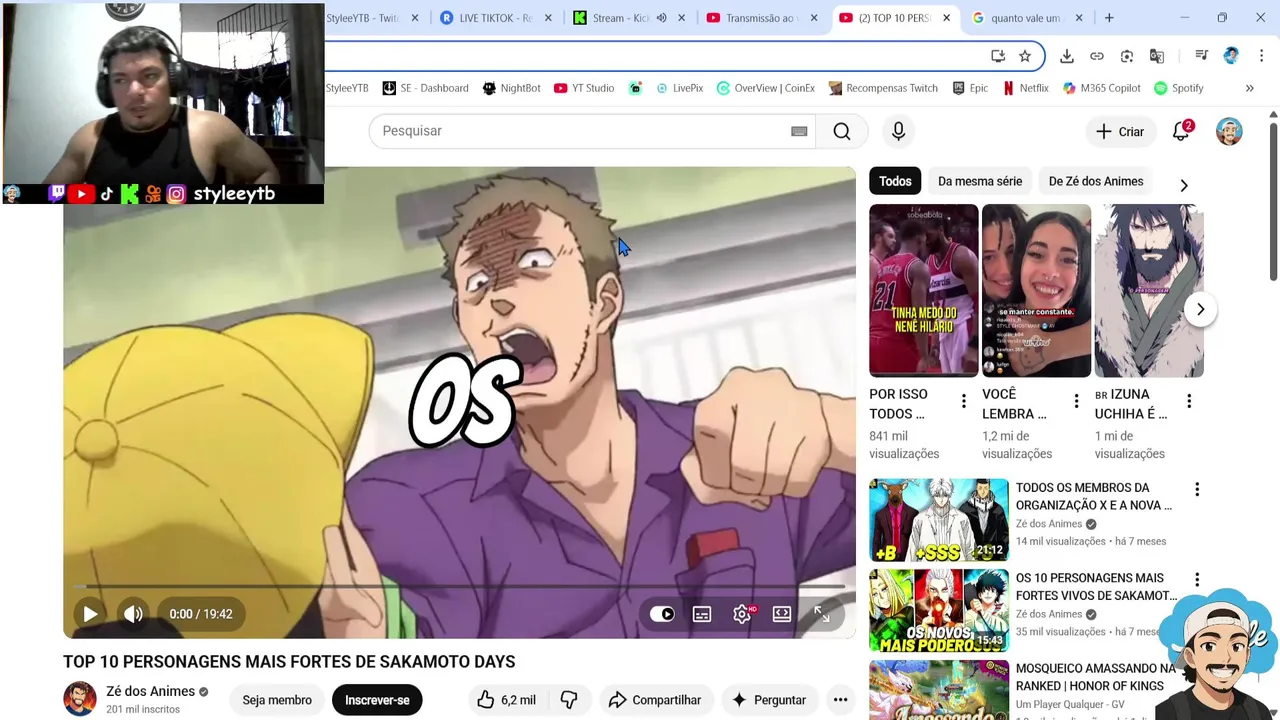This screenshot has width=1280, height=720.
Task: Open the media control toolbar icon
Action: (1202, 56)
